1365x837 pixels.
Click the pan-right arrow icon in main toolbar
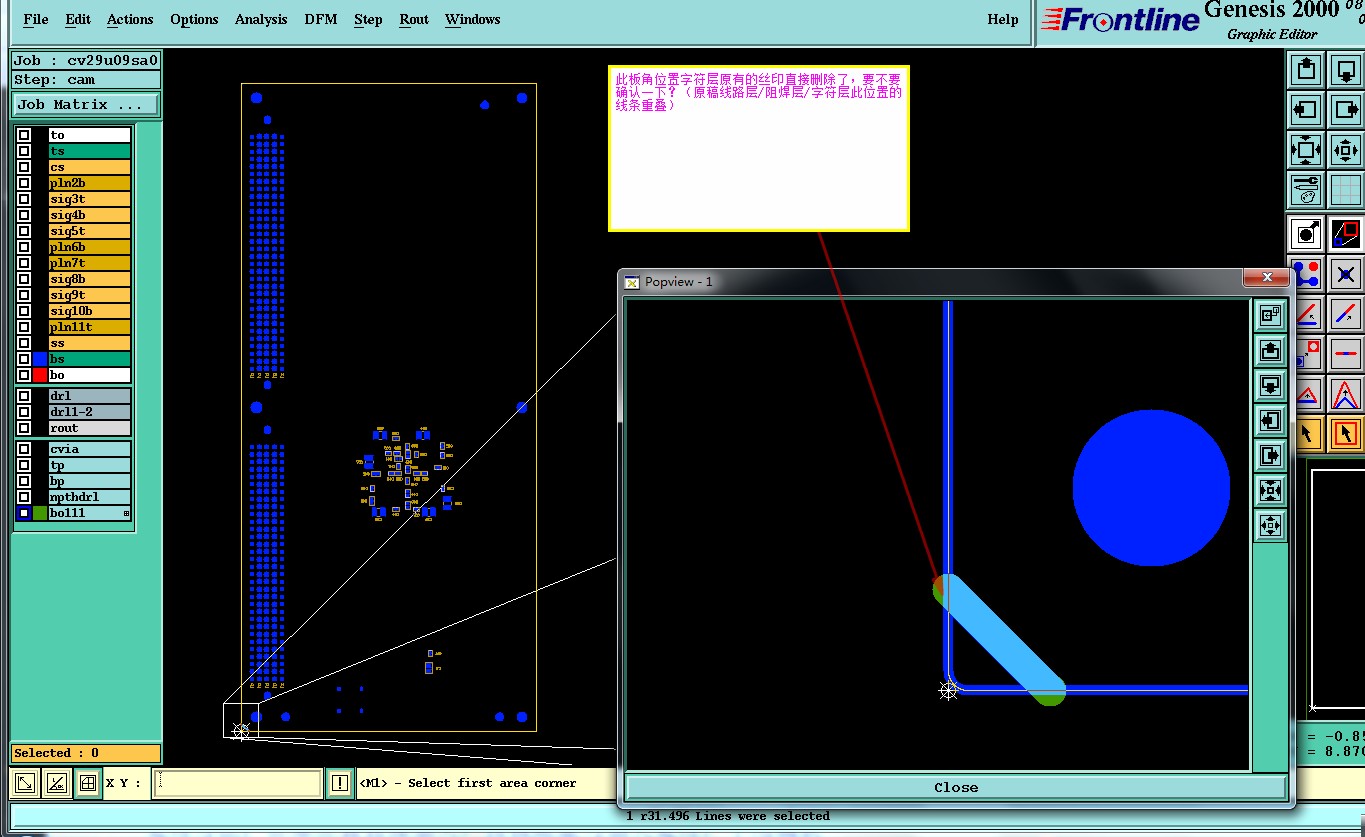pos(1346,110)
